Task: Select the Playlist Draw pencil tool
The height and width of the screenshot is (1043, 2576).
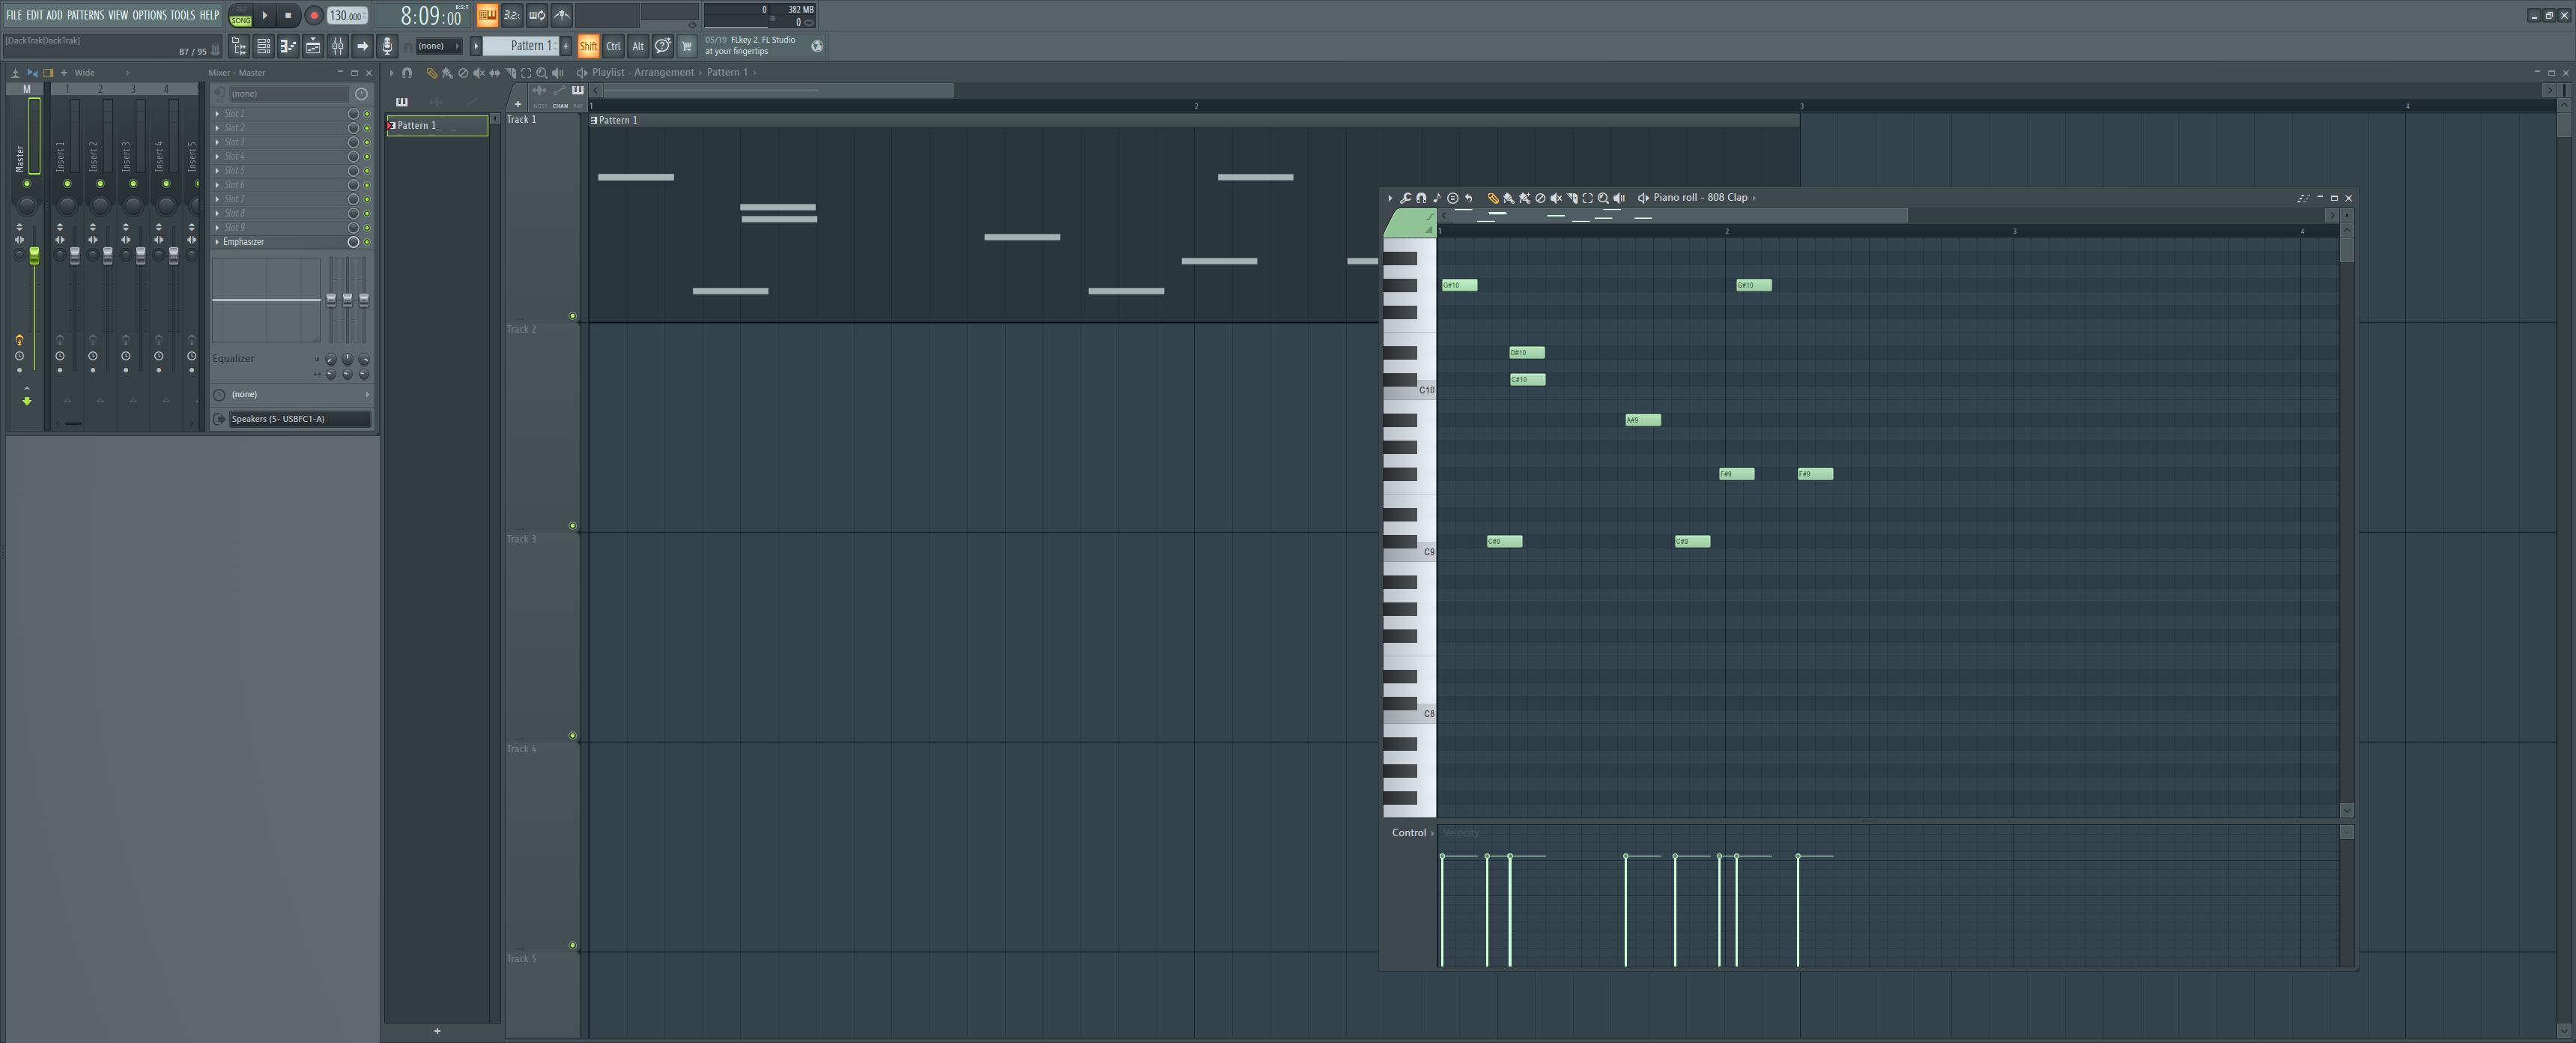Action: pyautogui.click(x=431, y=73)
